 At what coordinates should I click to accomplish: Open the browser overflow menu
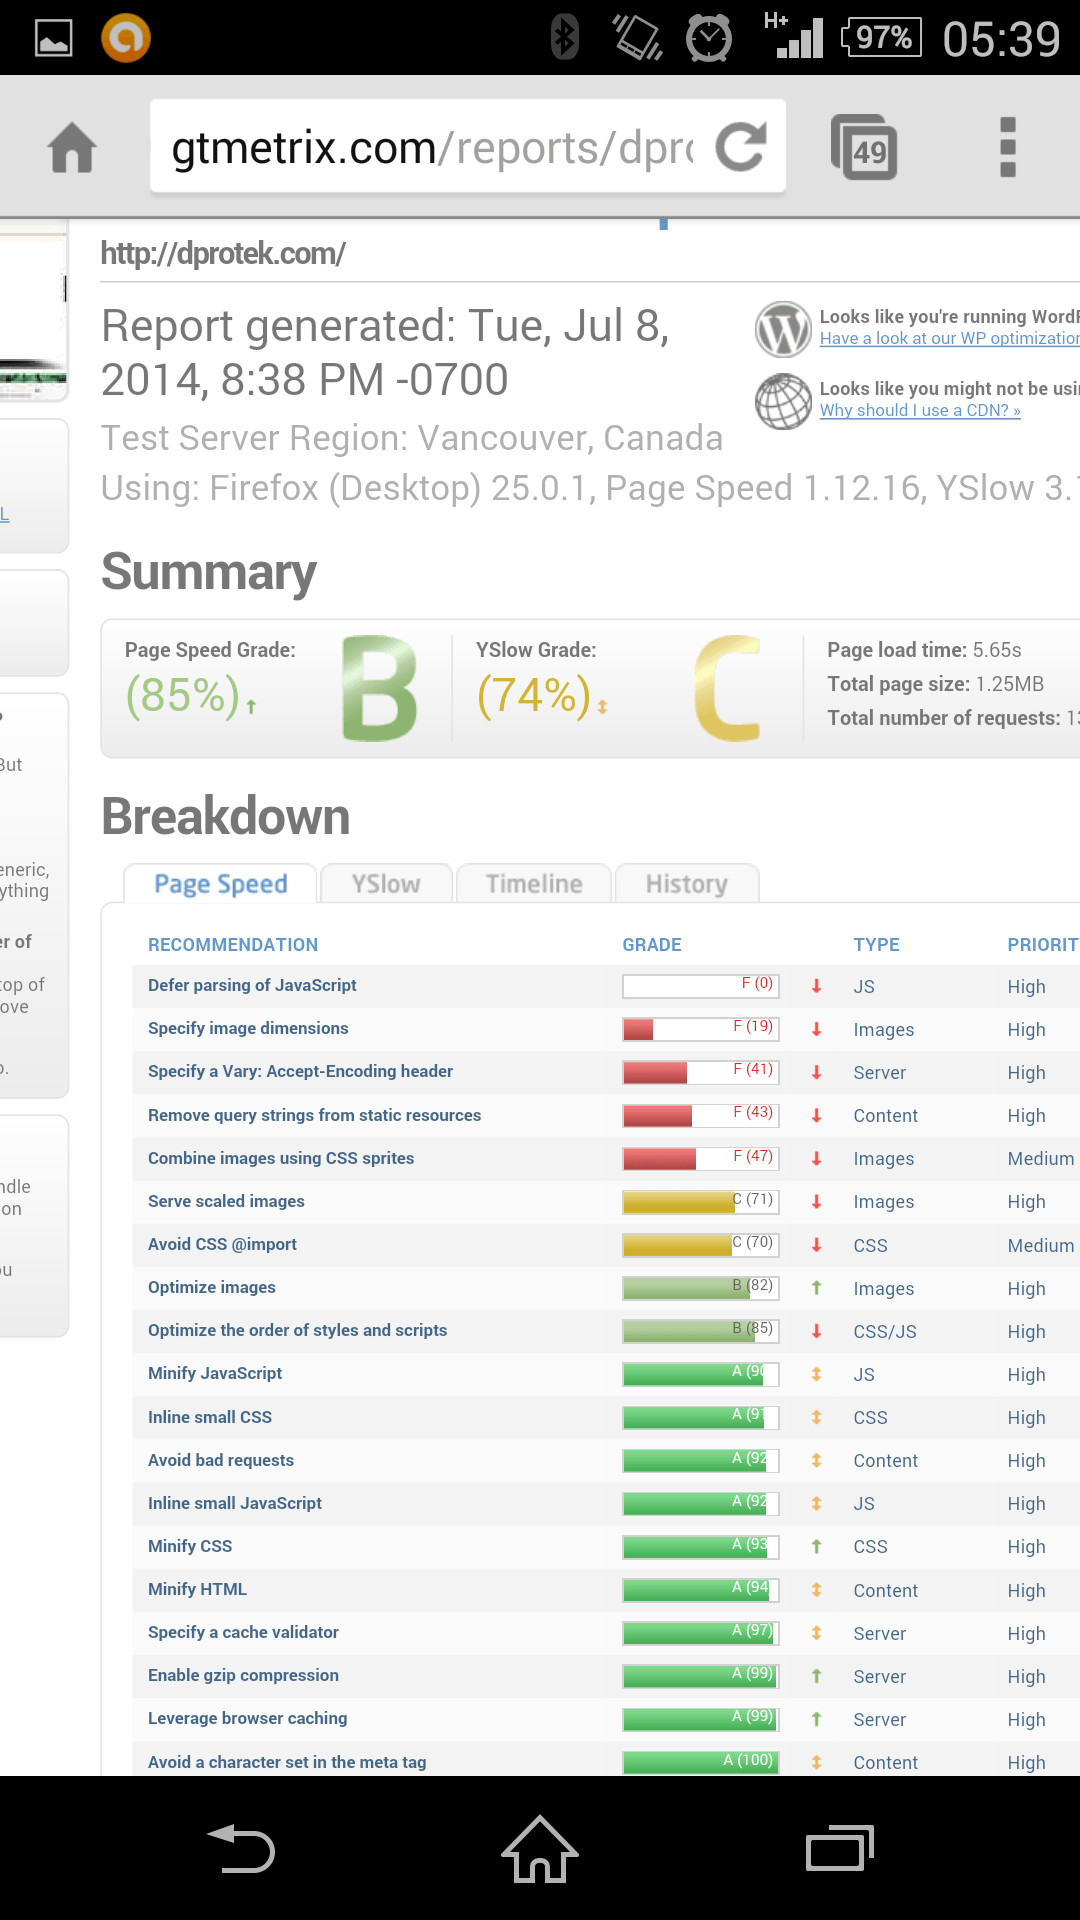pyautogui.click(x=1007, y=147)
